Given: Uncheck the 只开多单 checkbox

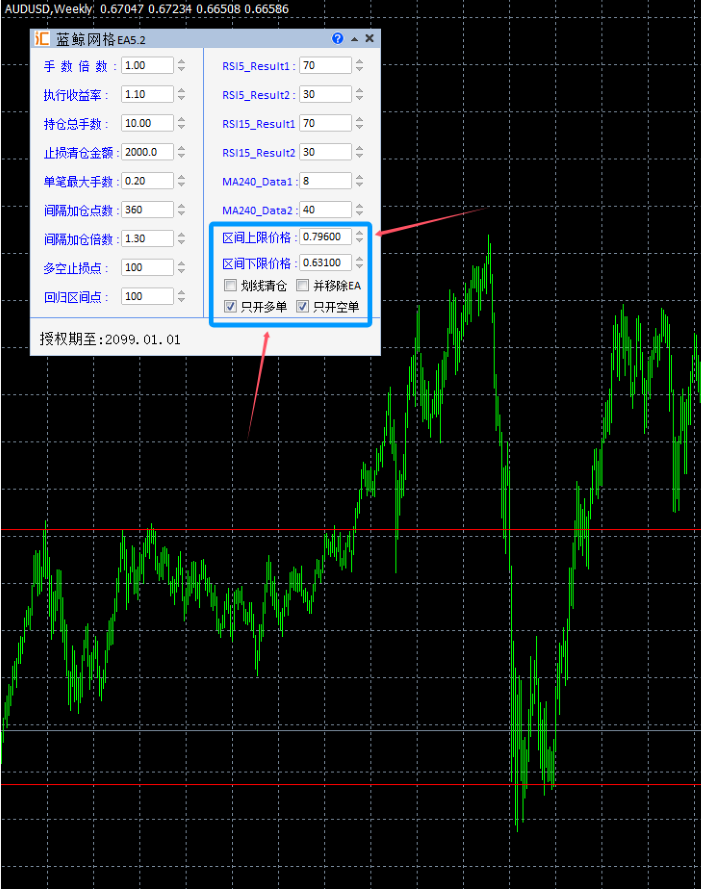Looking at the screenshot, I should pyautogui.click(x=231, y=307).
